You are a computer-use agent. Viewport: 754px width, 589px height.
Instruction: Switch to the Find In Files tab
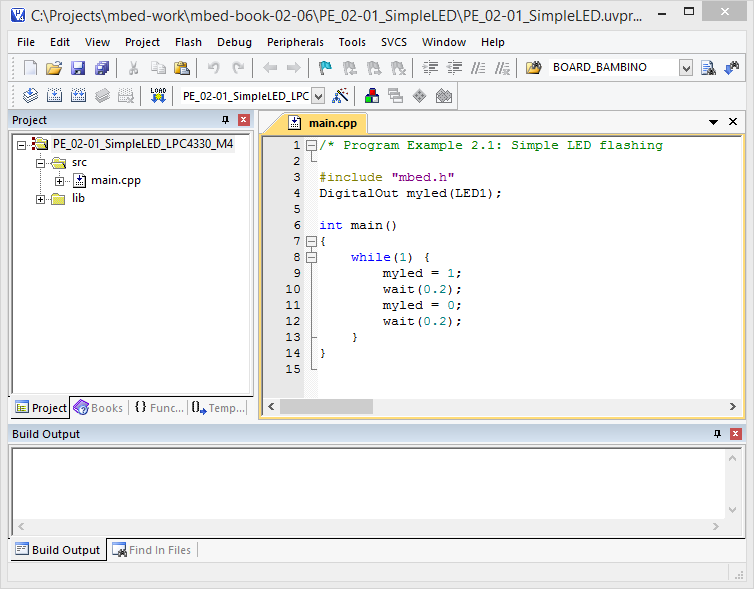152,550
